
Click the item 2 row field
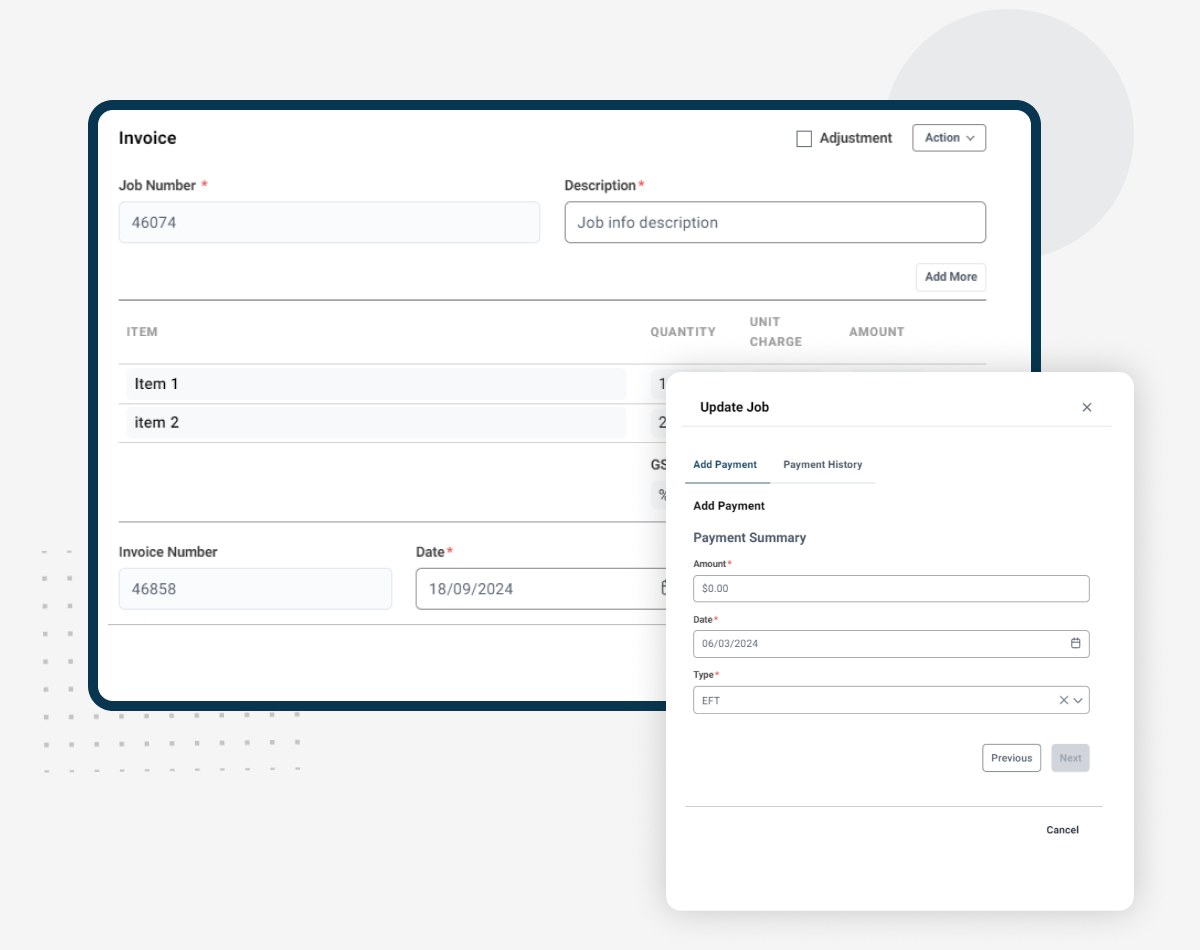375,423
